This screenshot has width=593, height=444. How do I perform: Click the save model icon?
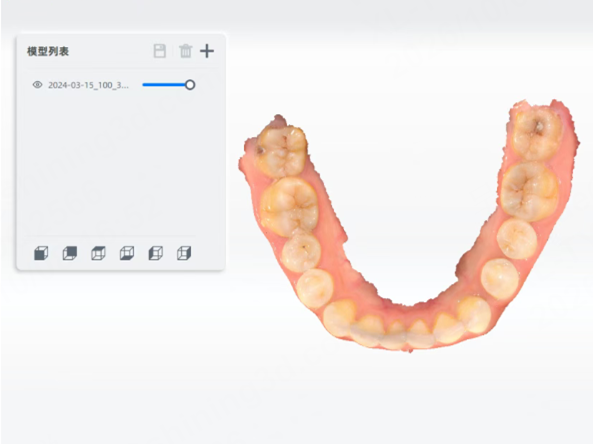[x=160, y=51]
